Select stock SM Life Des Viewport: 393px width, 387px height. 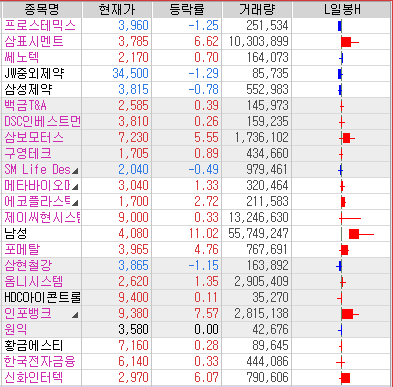click(x=37, y=170)
